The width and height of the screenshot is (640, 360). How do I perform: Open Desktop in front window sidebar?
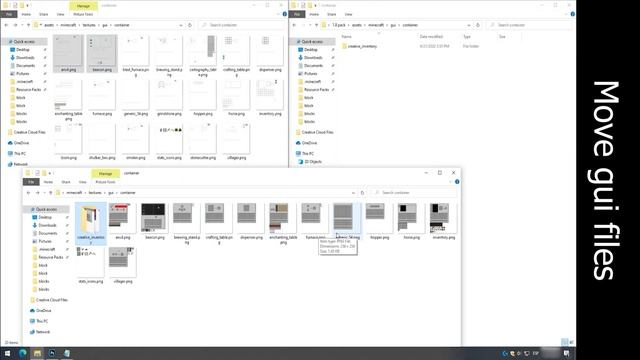45,217
